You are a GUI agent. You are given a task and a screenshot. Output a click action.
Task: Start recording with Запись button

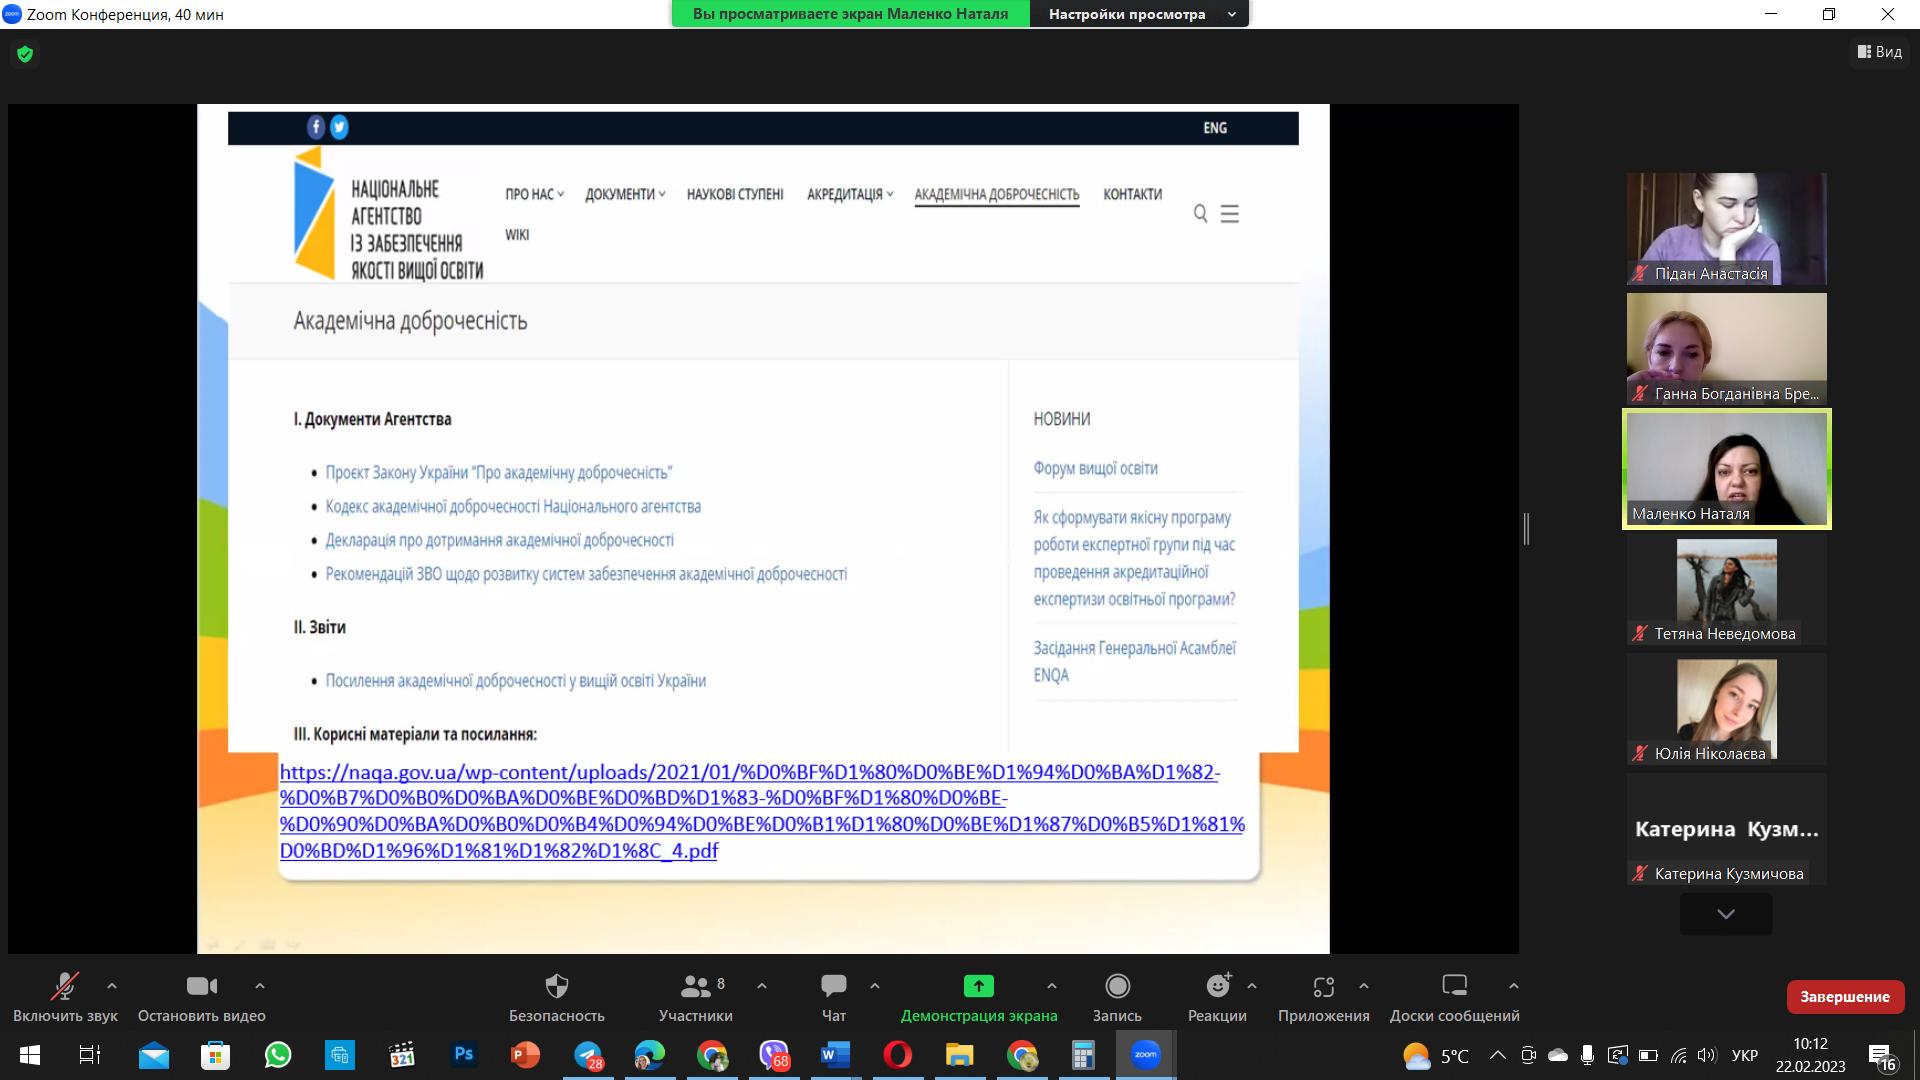click(x=1117, y=987)
